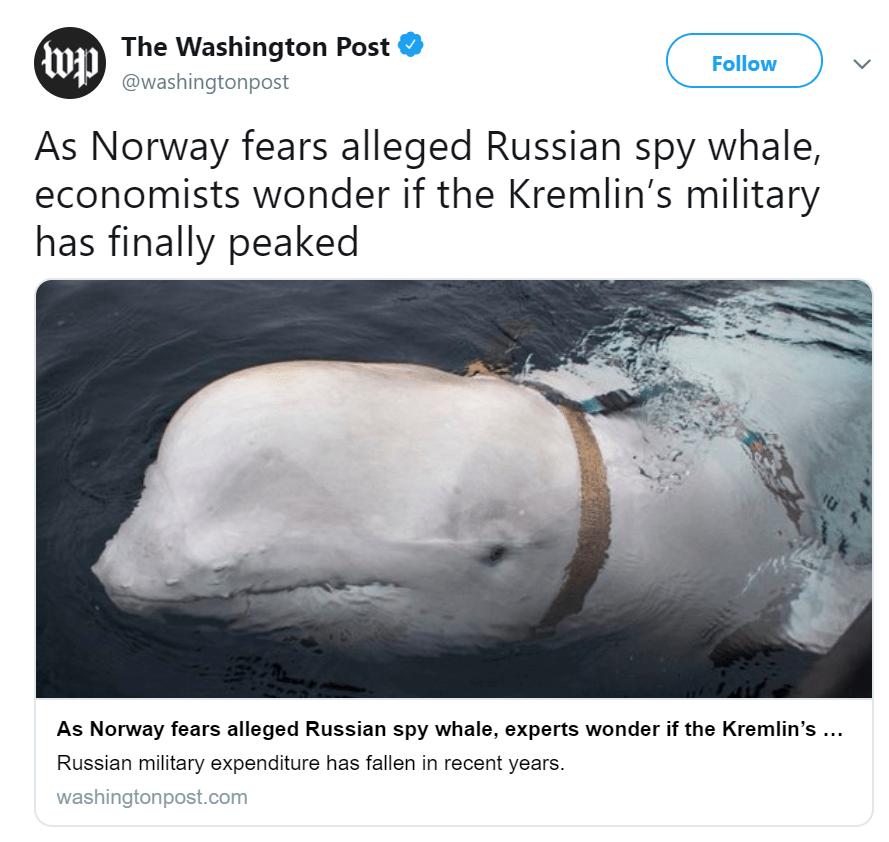
Task: Open the article card headline link
Action: coord(450,729)
